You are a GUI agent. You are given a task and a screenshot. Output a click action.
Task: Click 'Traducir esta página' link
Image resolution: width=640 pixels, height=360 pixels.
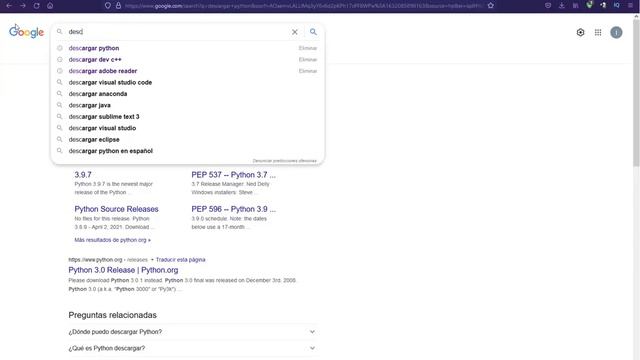(x=180, y=260)
